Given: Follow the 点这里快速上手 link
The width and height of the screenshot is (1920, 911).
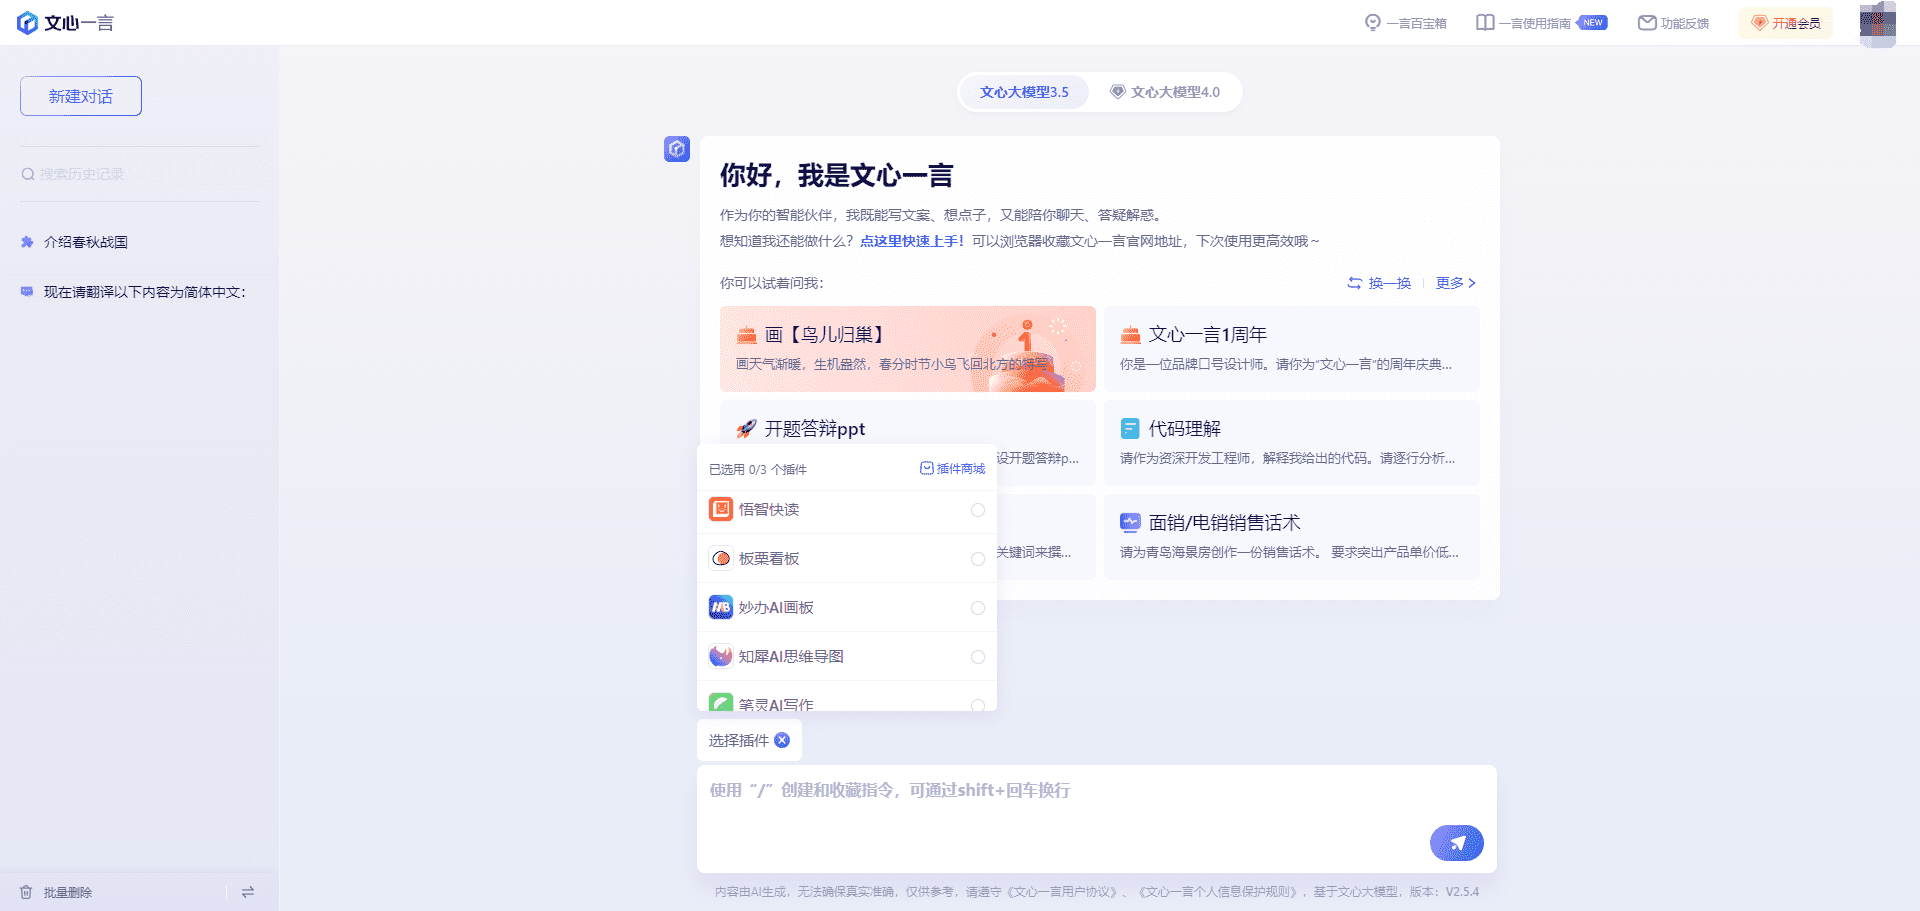Looking at the screenshot, I should coord(911,241).
